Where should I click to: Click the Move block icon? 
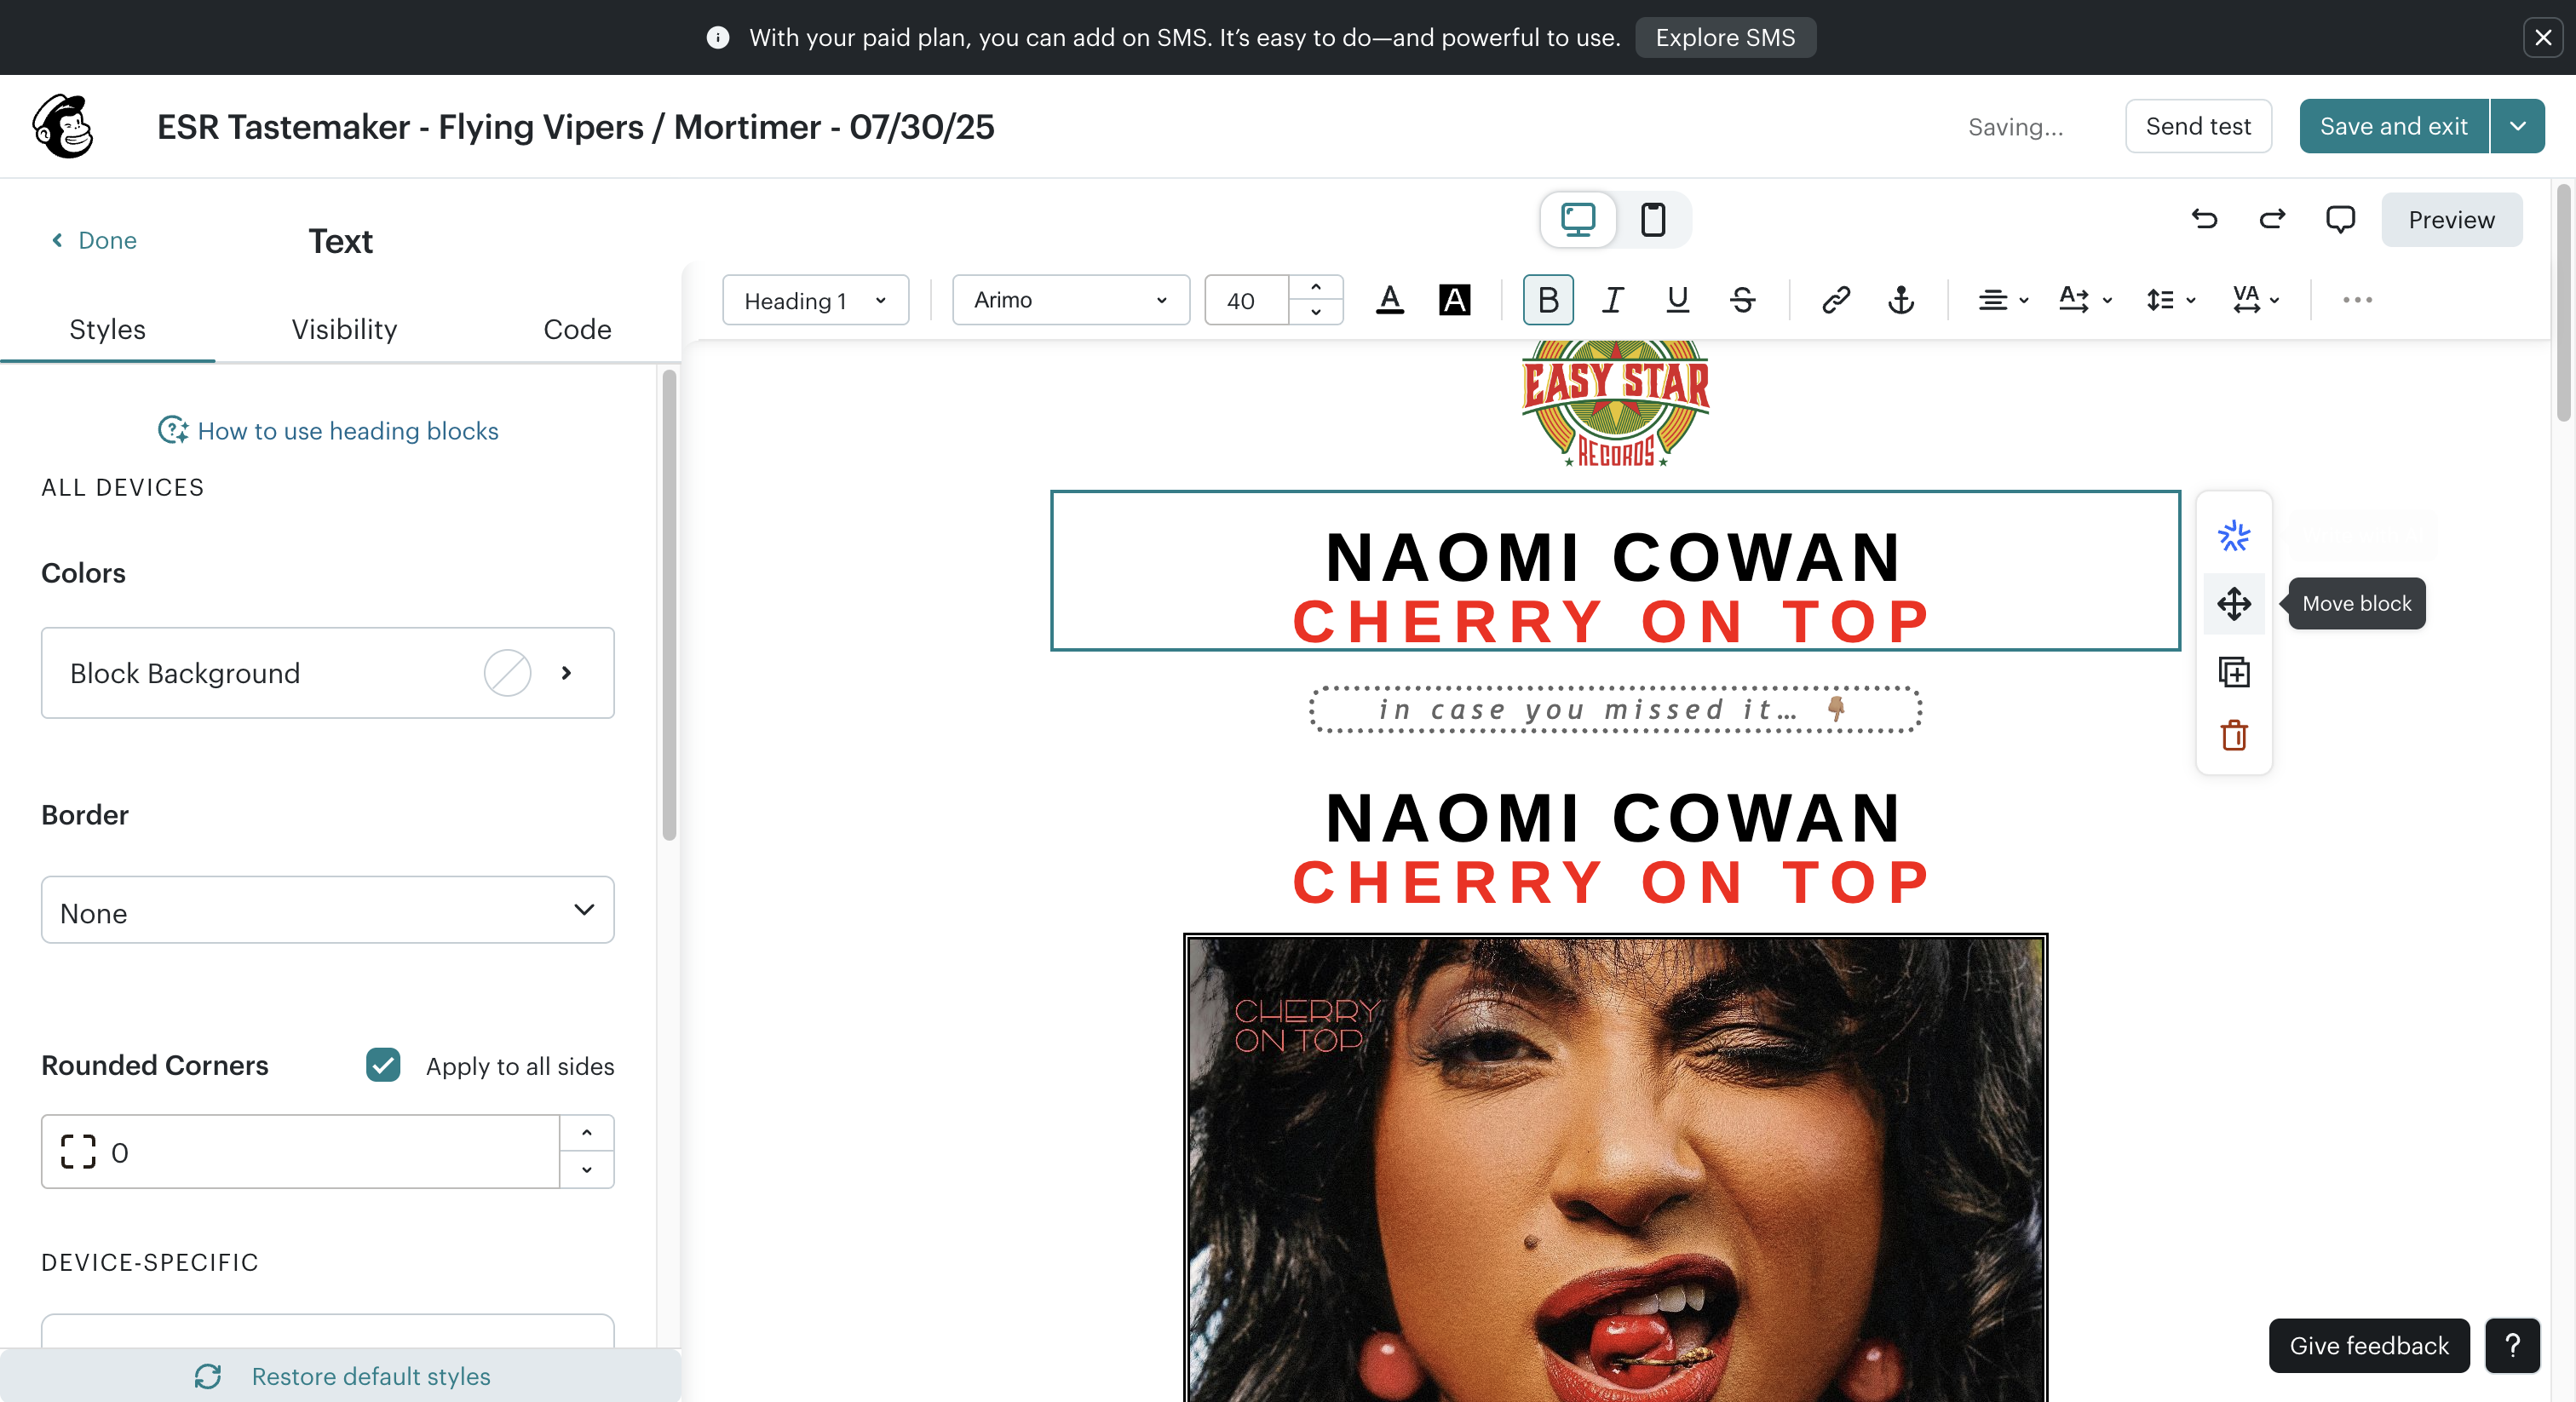(x=2233, y=603)
